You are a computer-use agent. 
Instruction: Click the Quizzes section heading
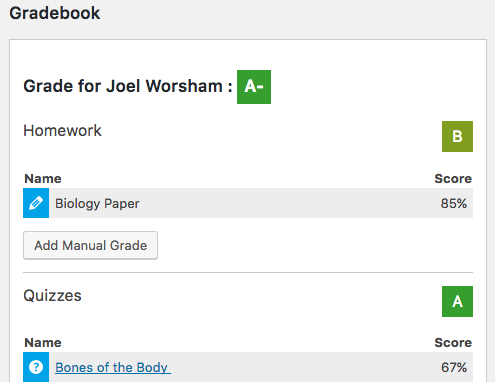tap(52, 295)
